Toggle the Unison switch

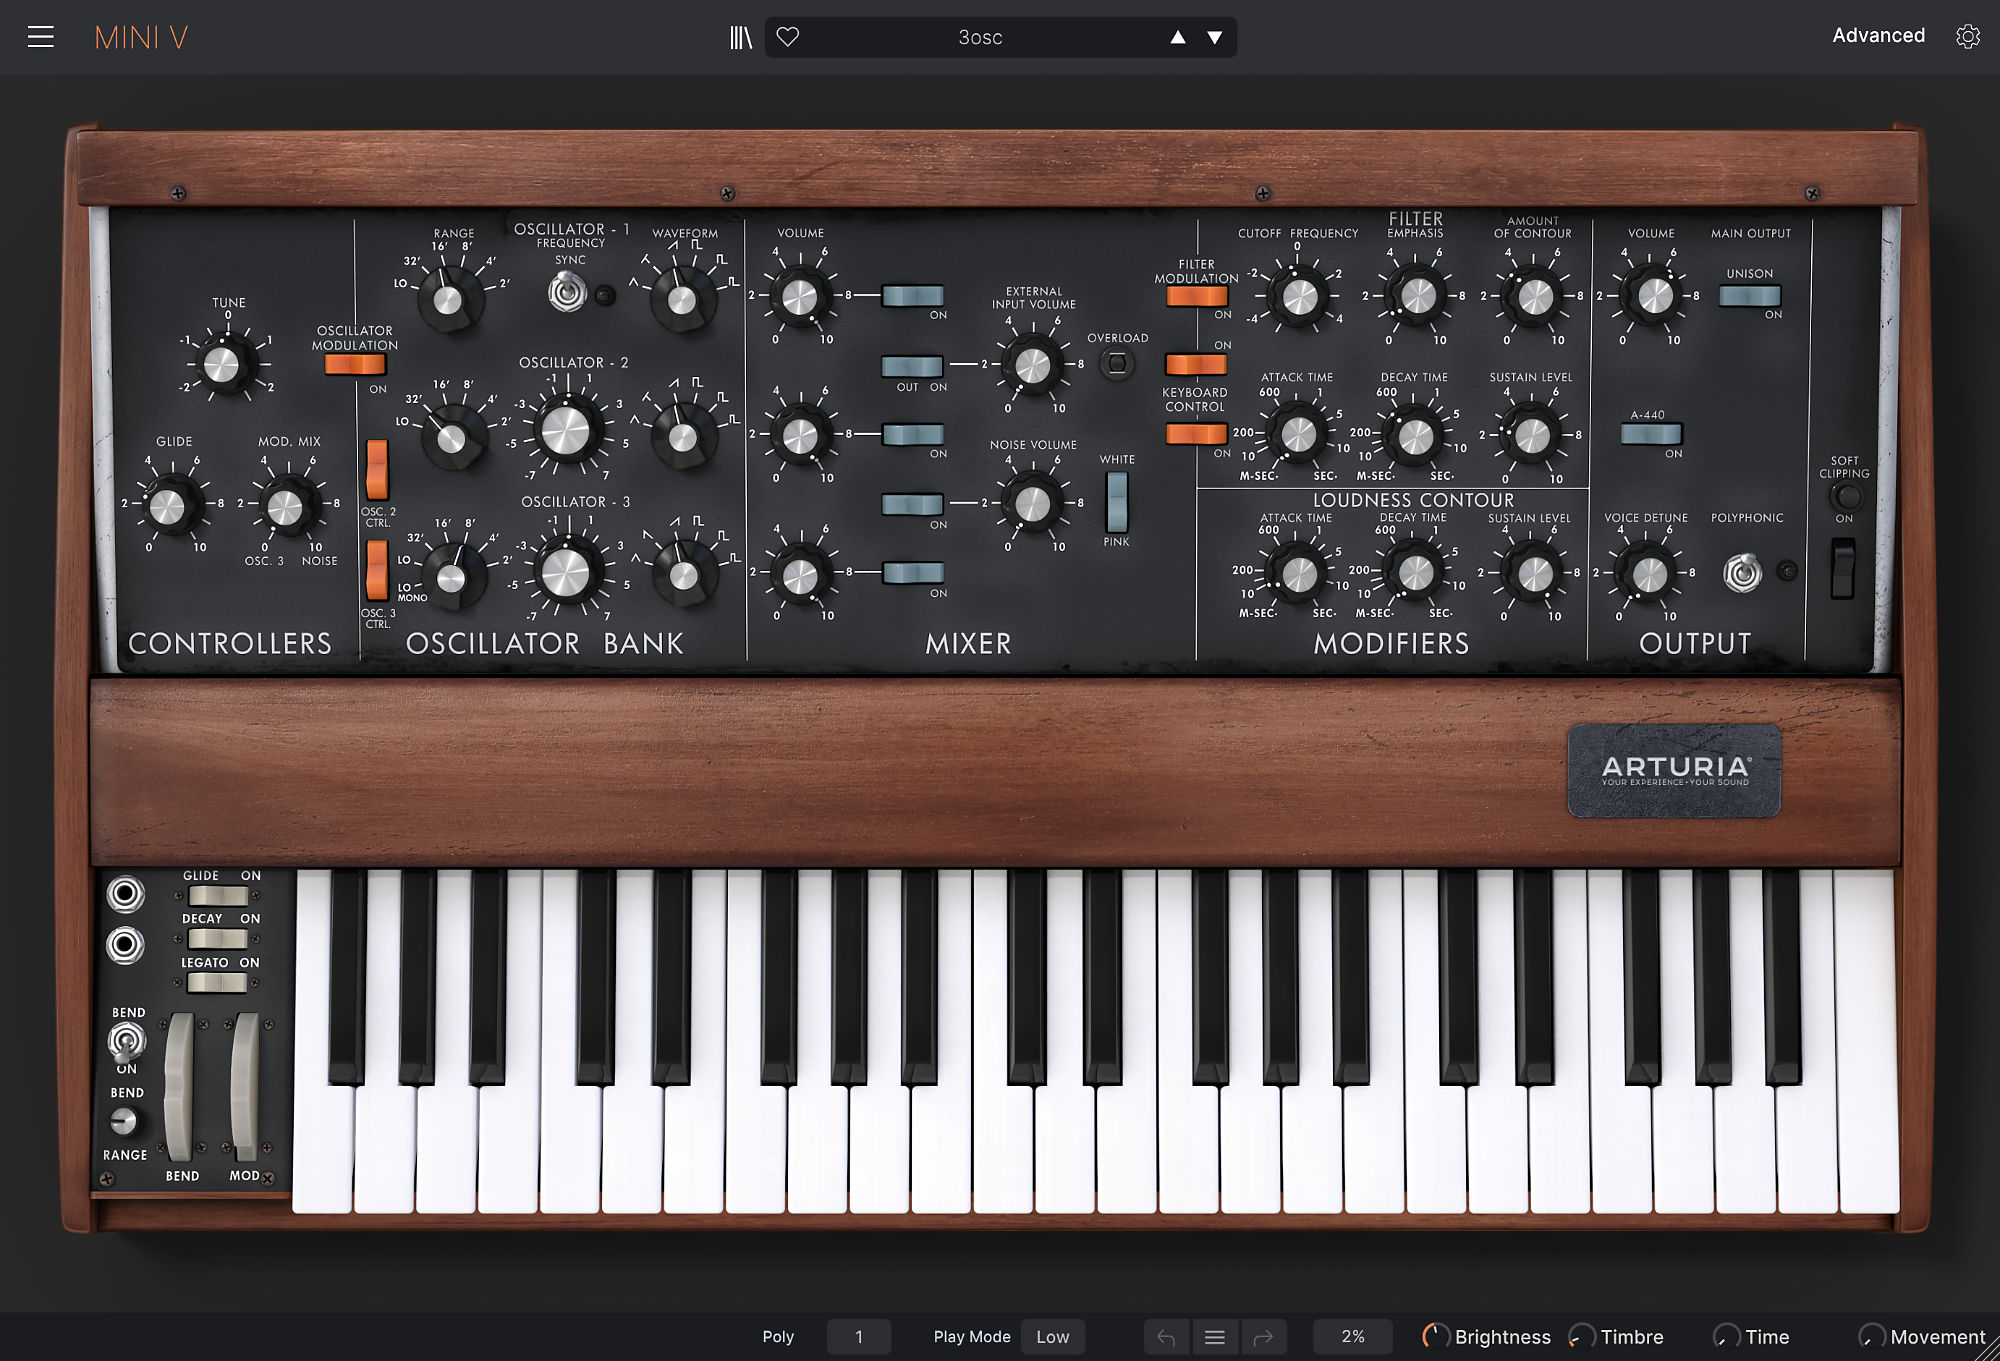tap(1749, 296)
